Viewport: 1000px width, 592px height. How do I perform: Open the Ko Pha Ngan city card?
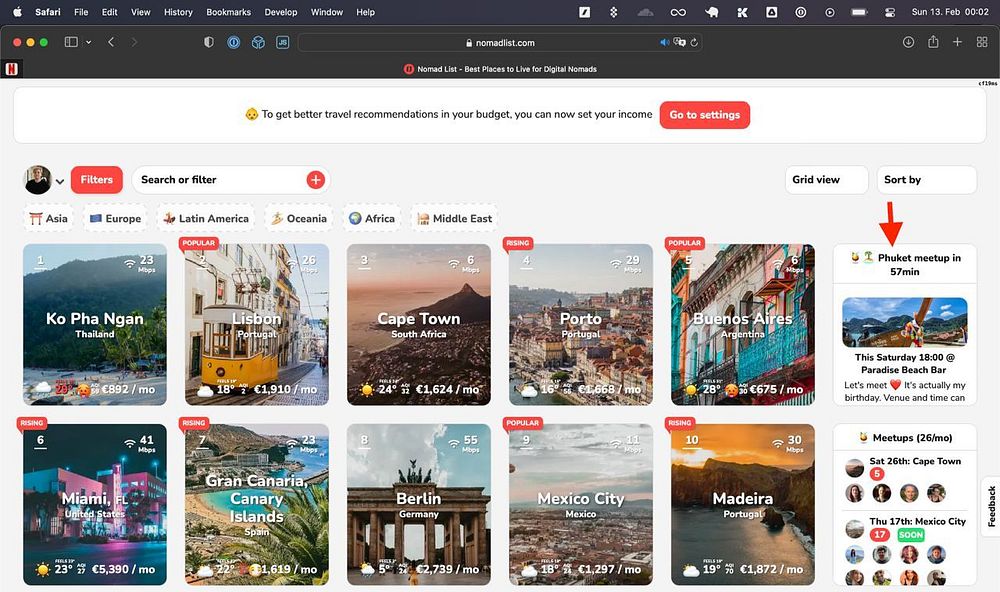pyautogui.click(x=95, y=325)
